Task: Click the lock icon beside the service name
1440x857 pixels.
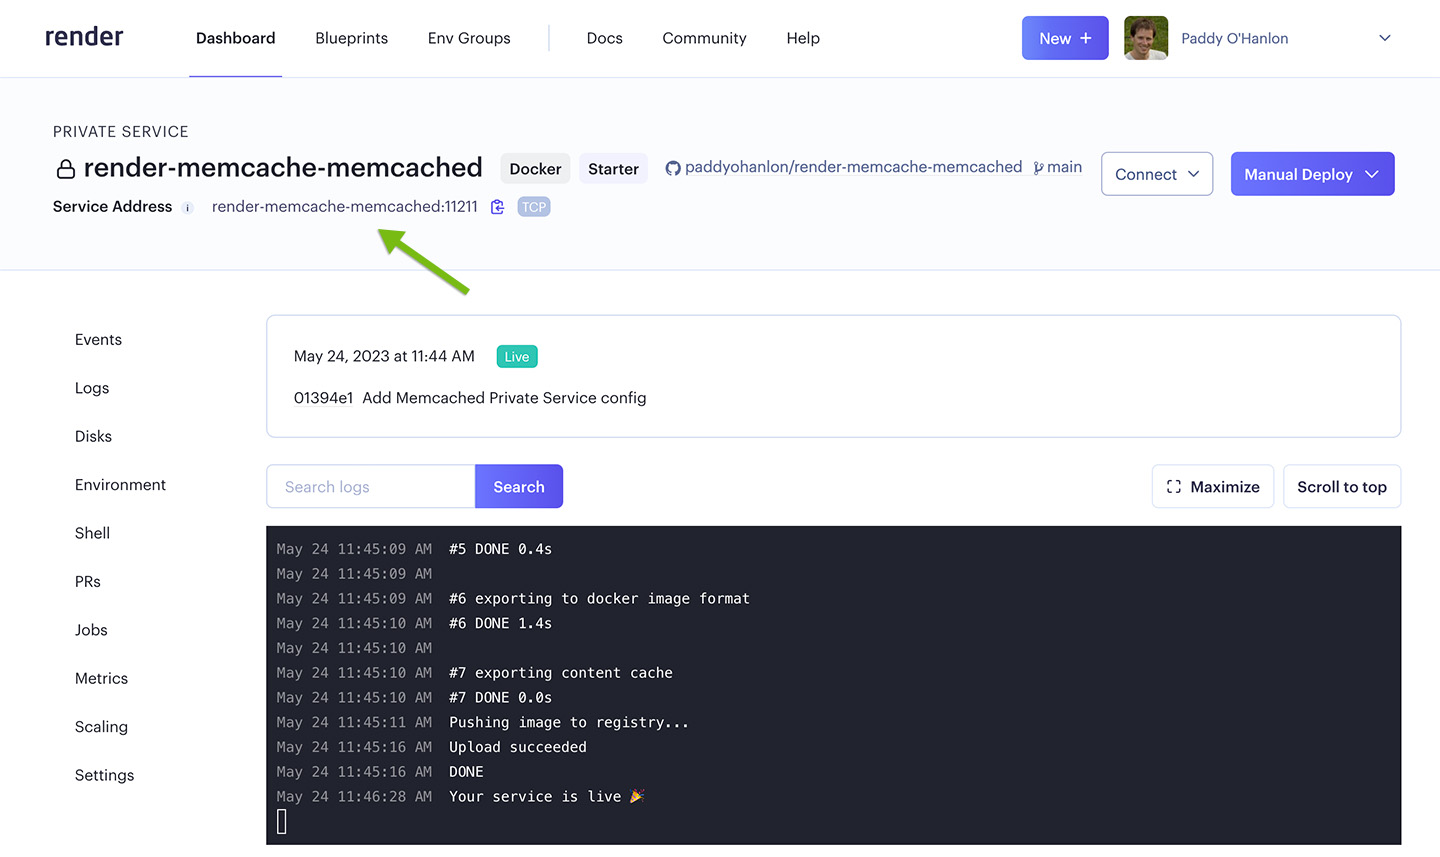Action: point(66,169)
